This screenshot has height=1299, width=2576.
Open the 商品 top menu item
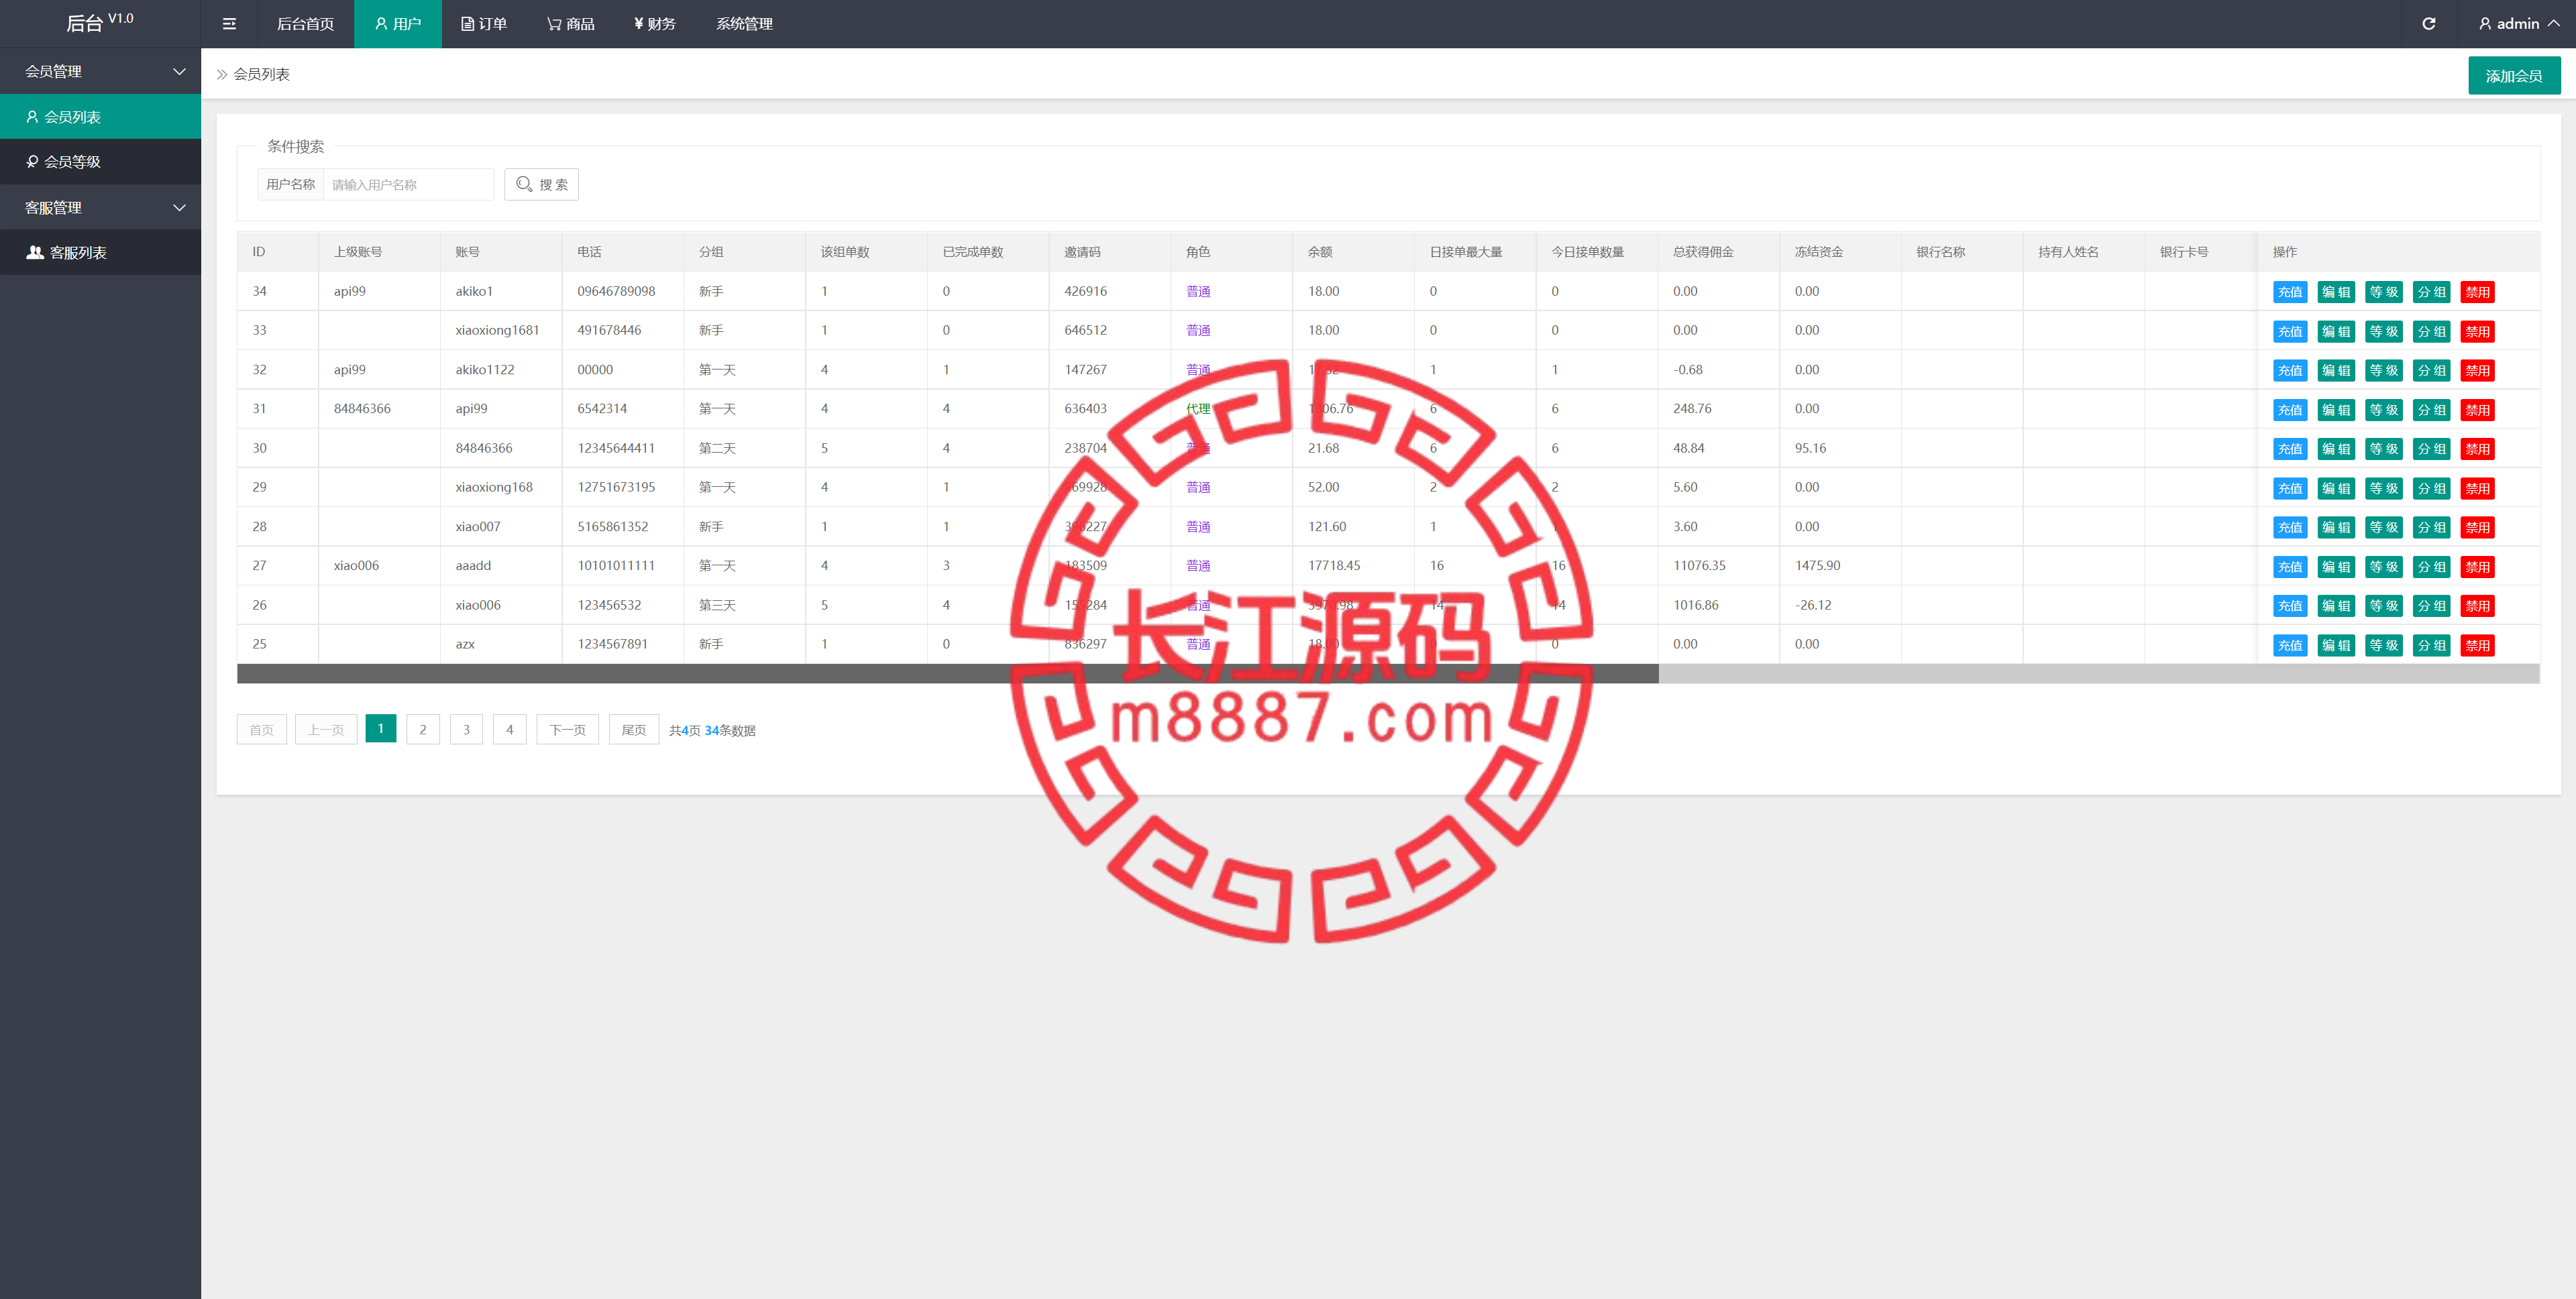click(571, 24)
